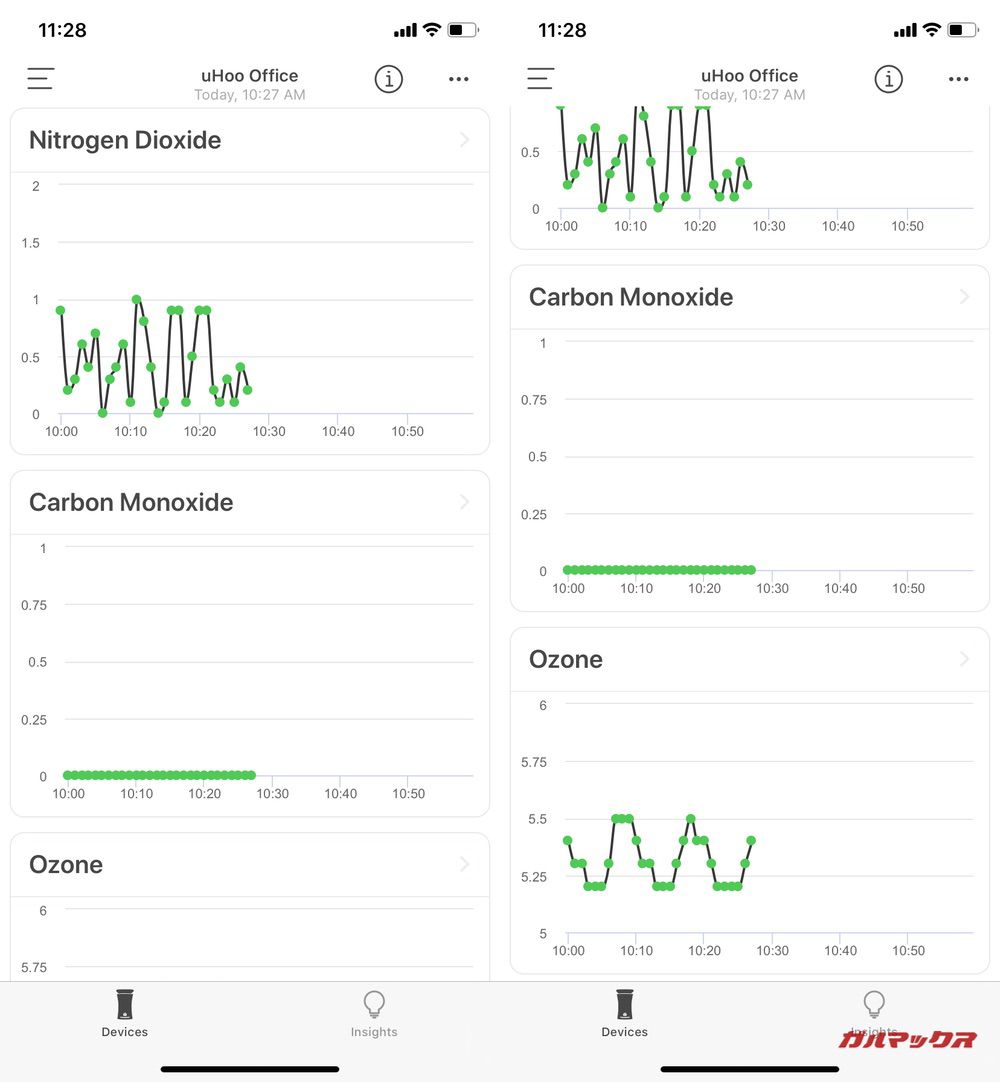Viewport: 1000px width, 1082px height.
Task: Tap the uHoo Office title on left screen
Action: 249,76
